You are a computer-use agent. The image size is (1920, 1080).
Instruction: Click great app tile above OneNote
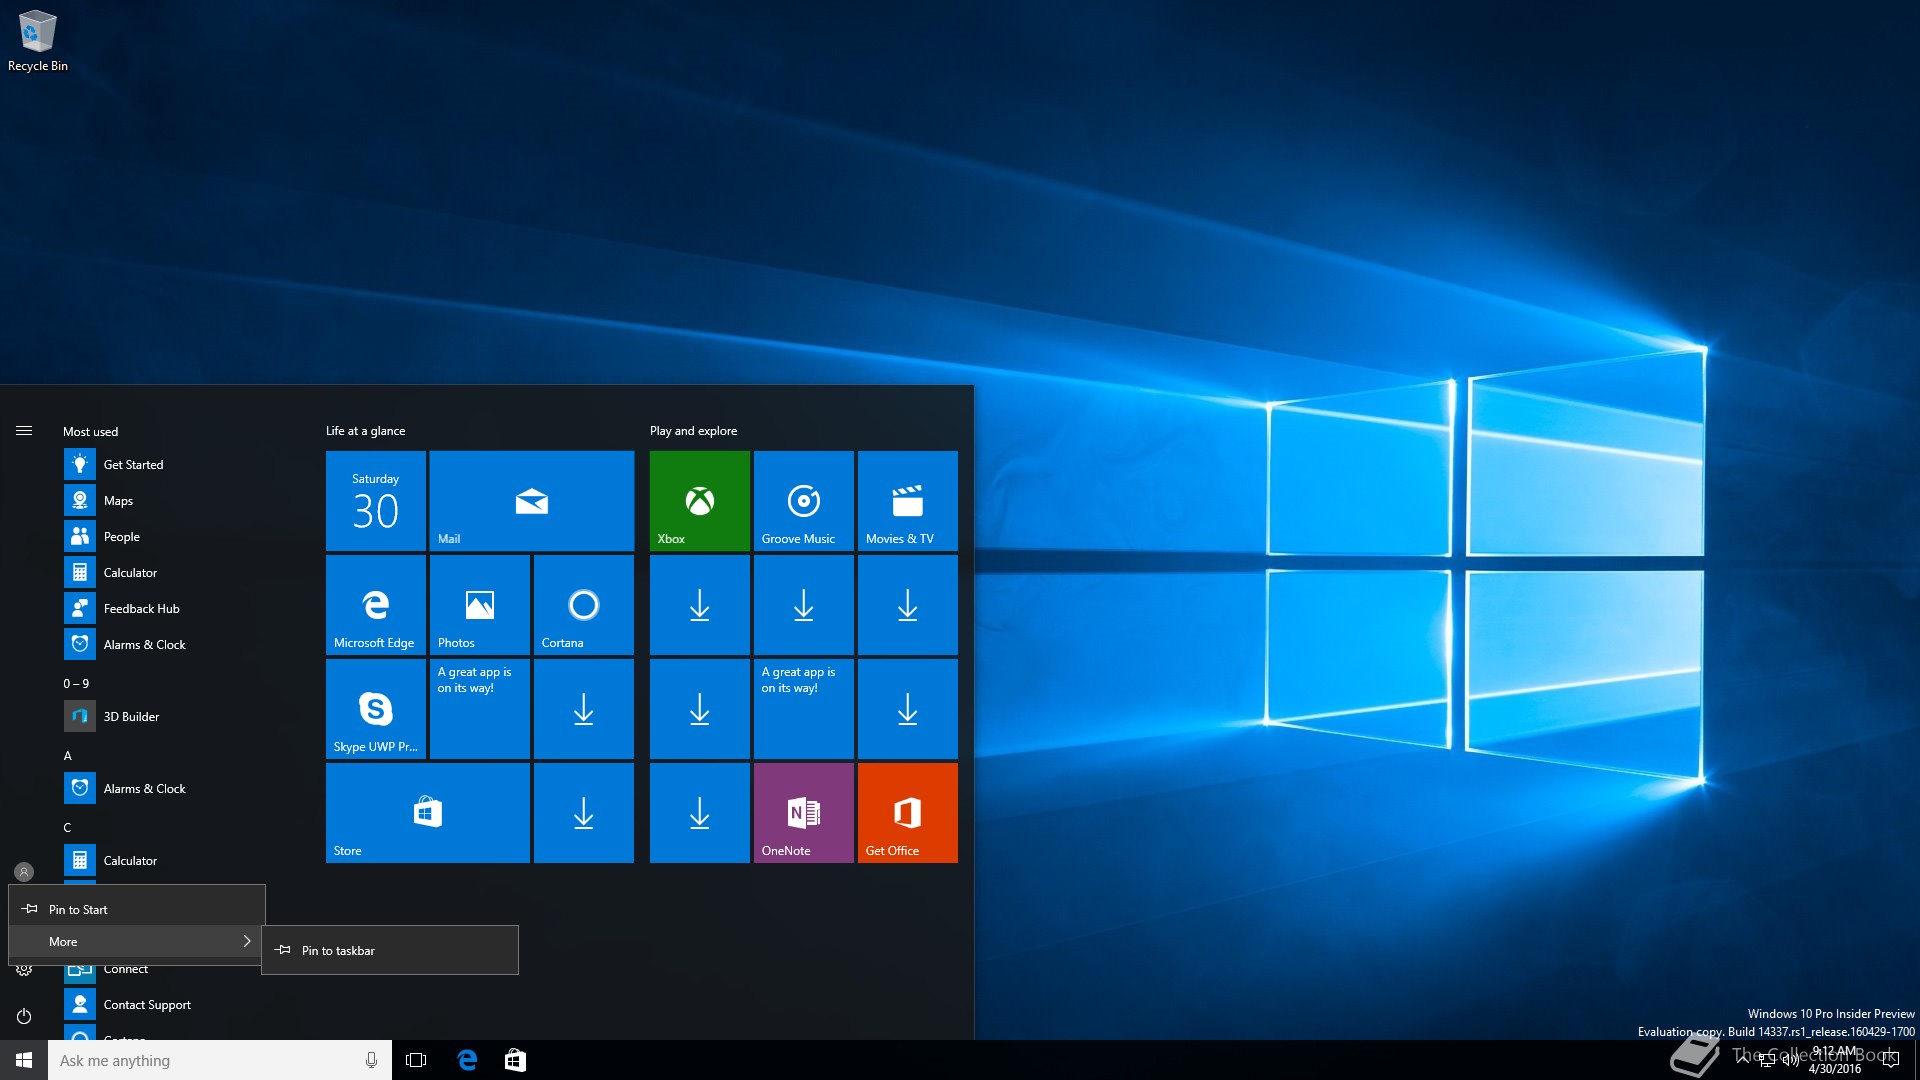pos(804,708)
